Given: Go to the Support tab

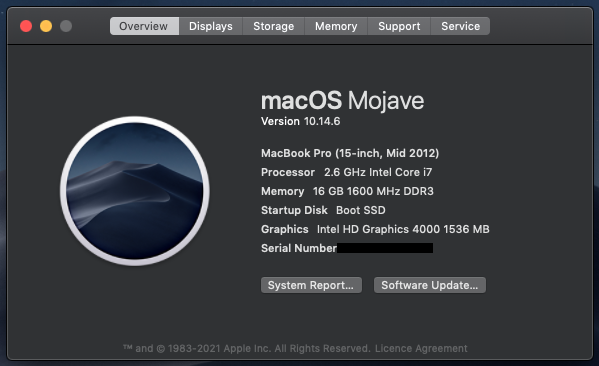Looking at the screenshot, I should pos(399,26).
